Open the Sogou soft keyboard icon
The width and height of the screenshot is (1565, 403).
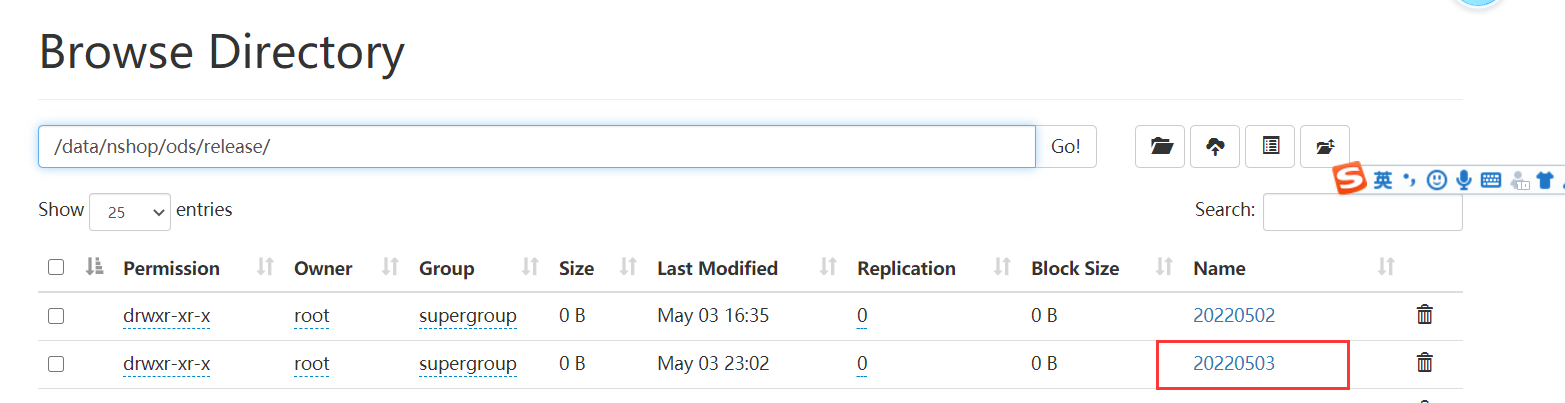[1491, 180]
